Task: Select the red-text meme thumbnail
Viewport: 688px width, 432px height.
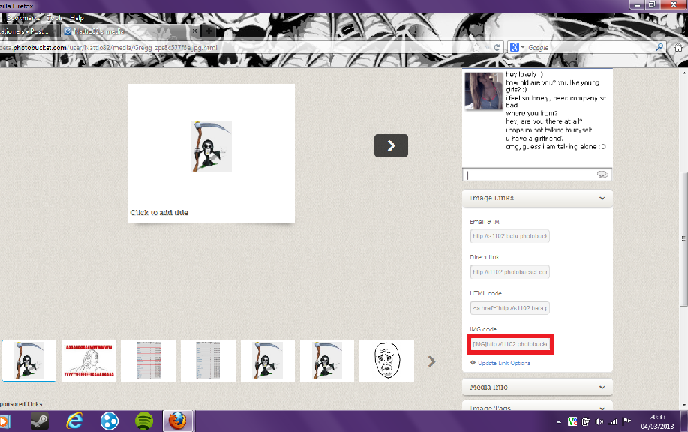Action: [89, 361]
